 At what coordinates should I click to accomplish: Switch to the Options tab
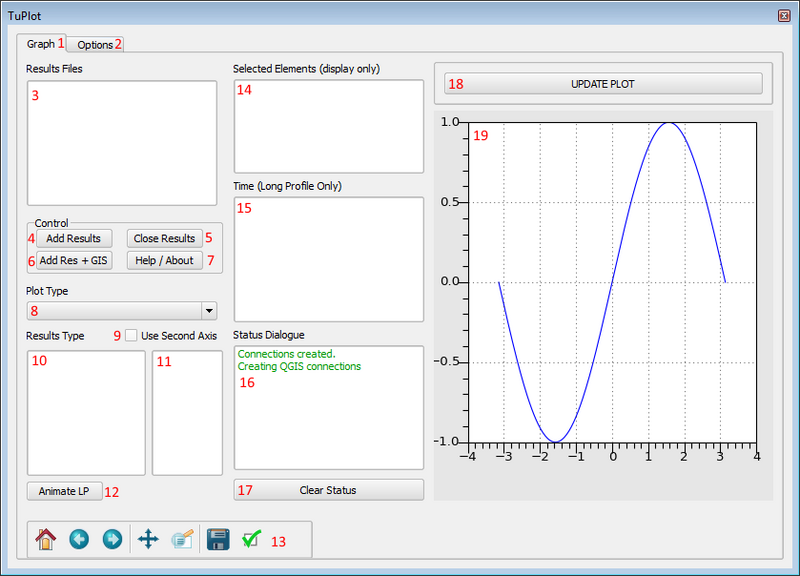96,45
